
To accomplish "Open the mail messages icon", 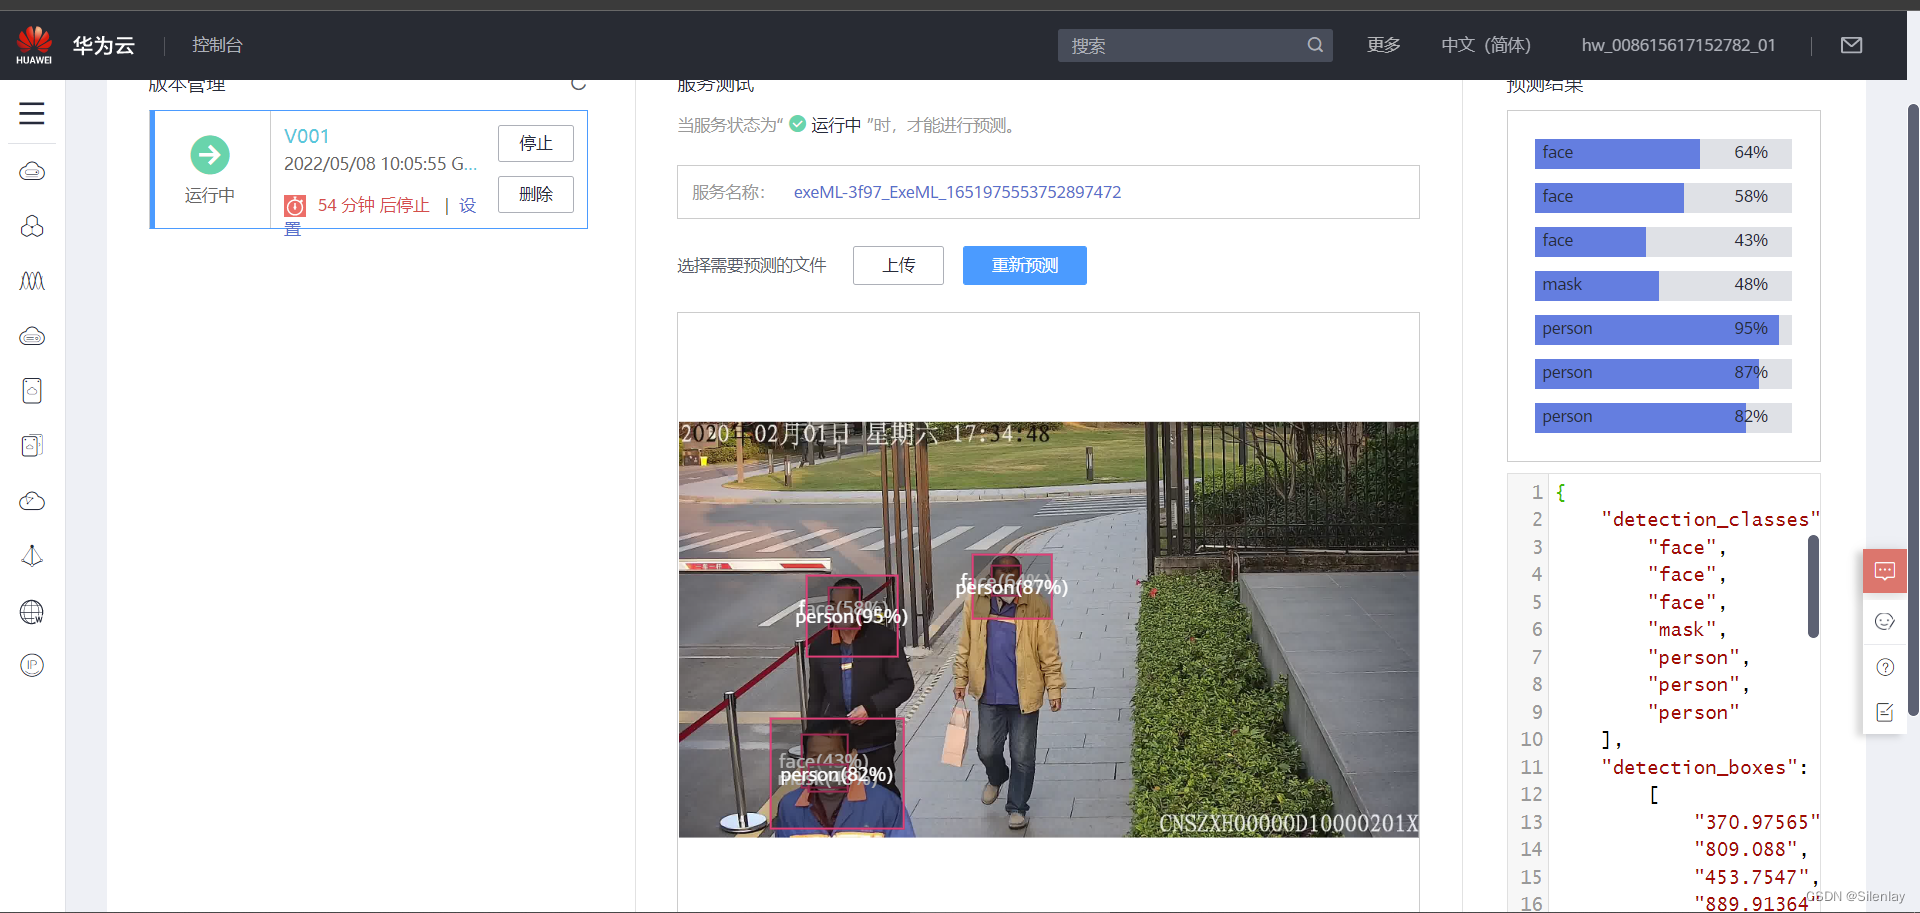I will click(x=1851, y=45).
